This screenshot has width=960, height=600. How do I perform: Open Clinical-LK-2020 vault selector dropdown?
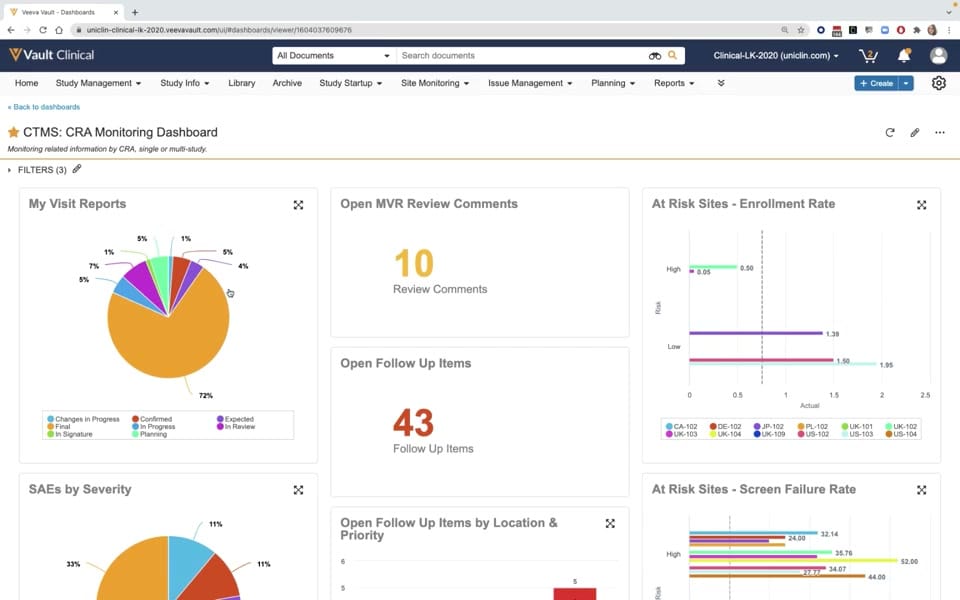776,56
